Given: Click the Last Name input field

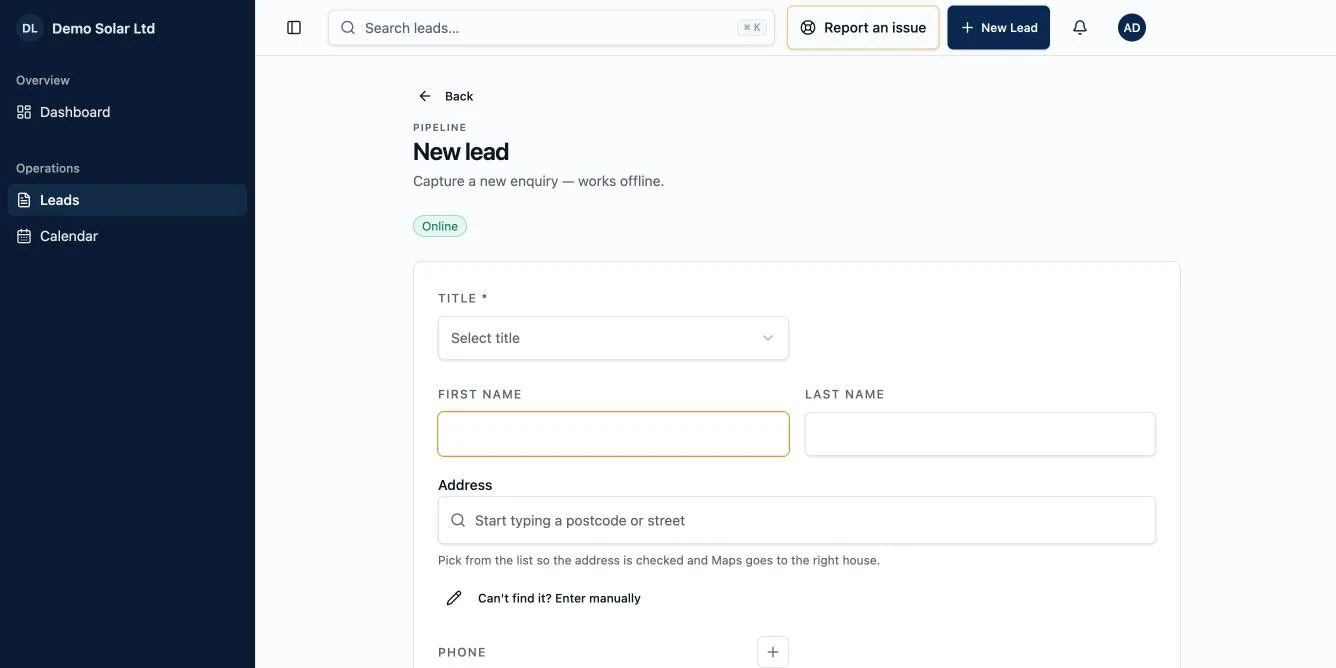Looking at the screenshot, I should pos(980,434).
